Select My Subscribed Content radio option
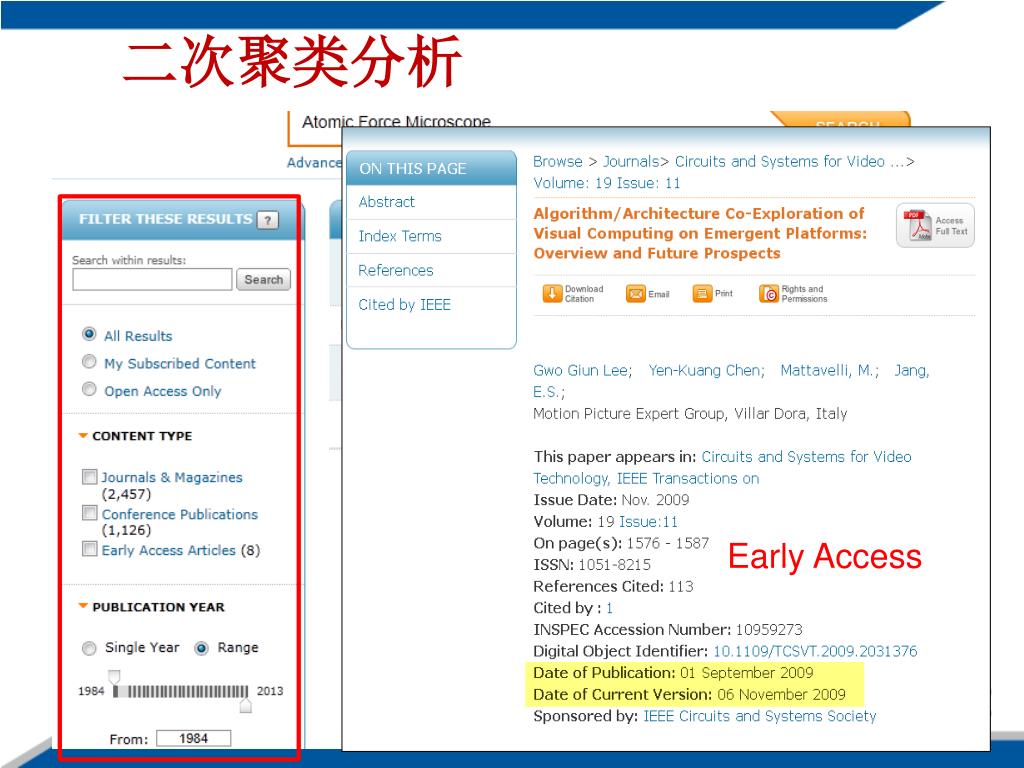This screenshot has height=768, width=1024. [x=89, y=361]
